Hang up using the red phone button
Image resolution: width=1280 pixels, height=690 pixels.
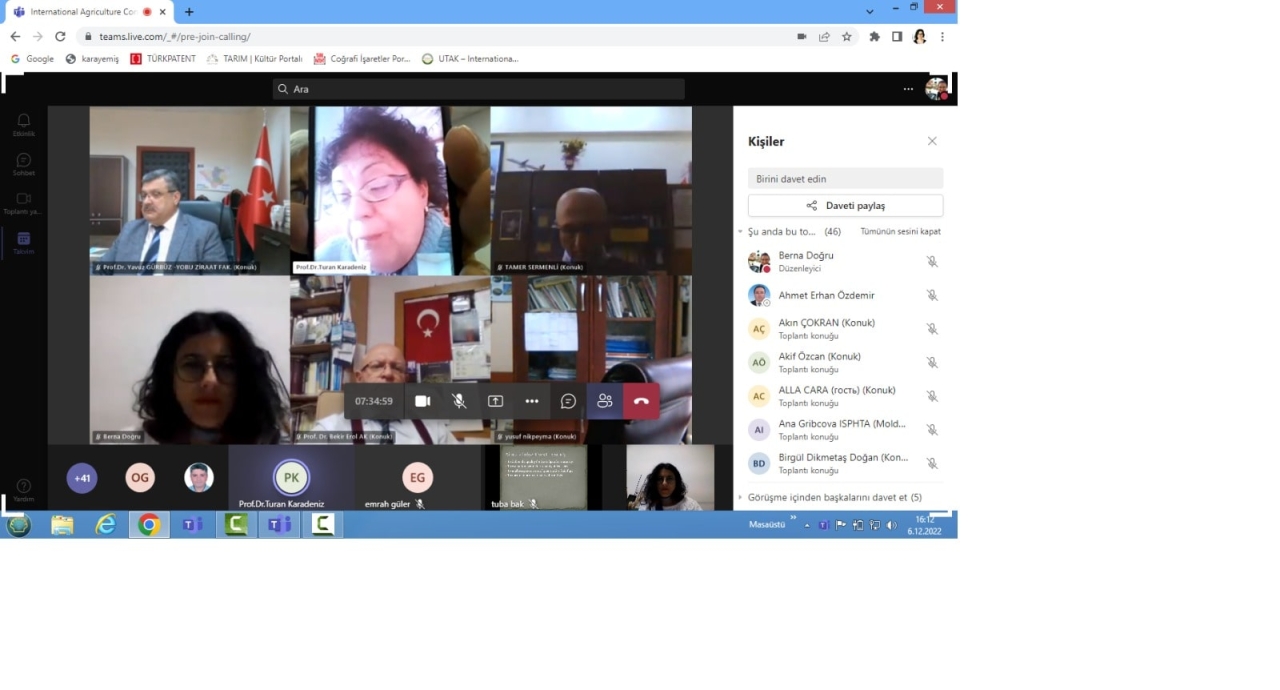pyautogui.click(x=641, y=401)
